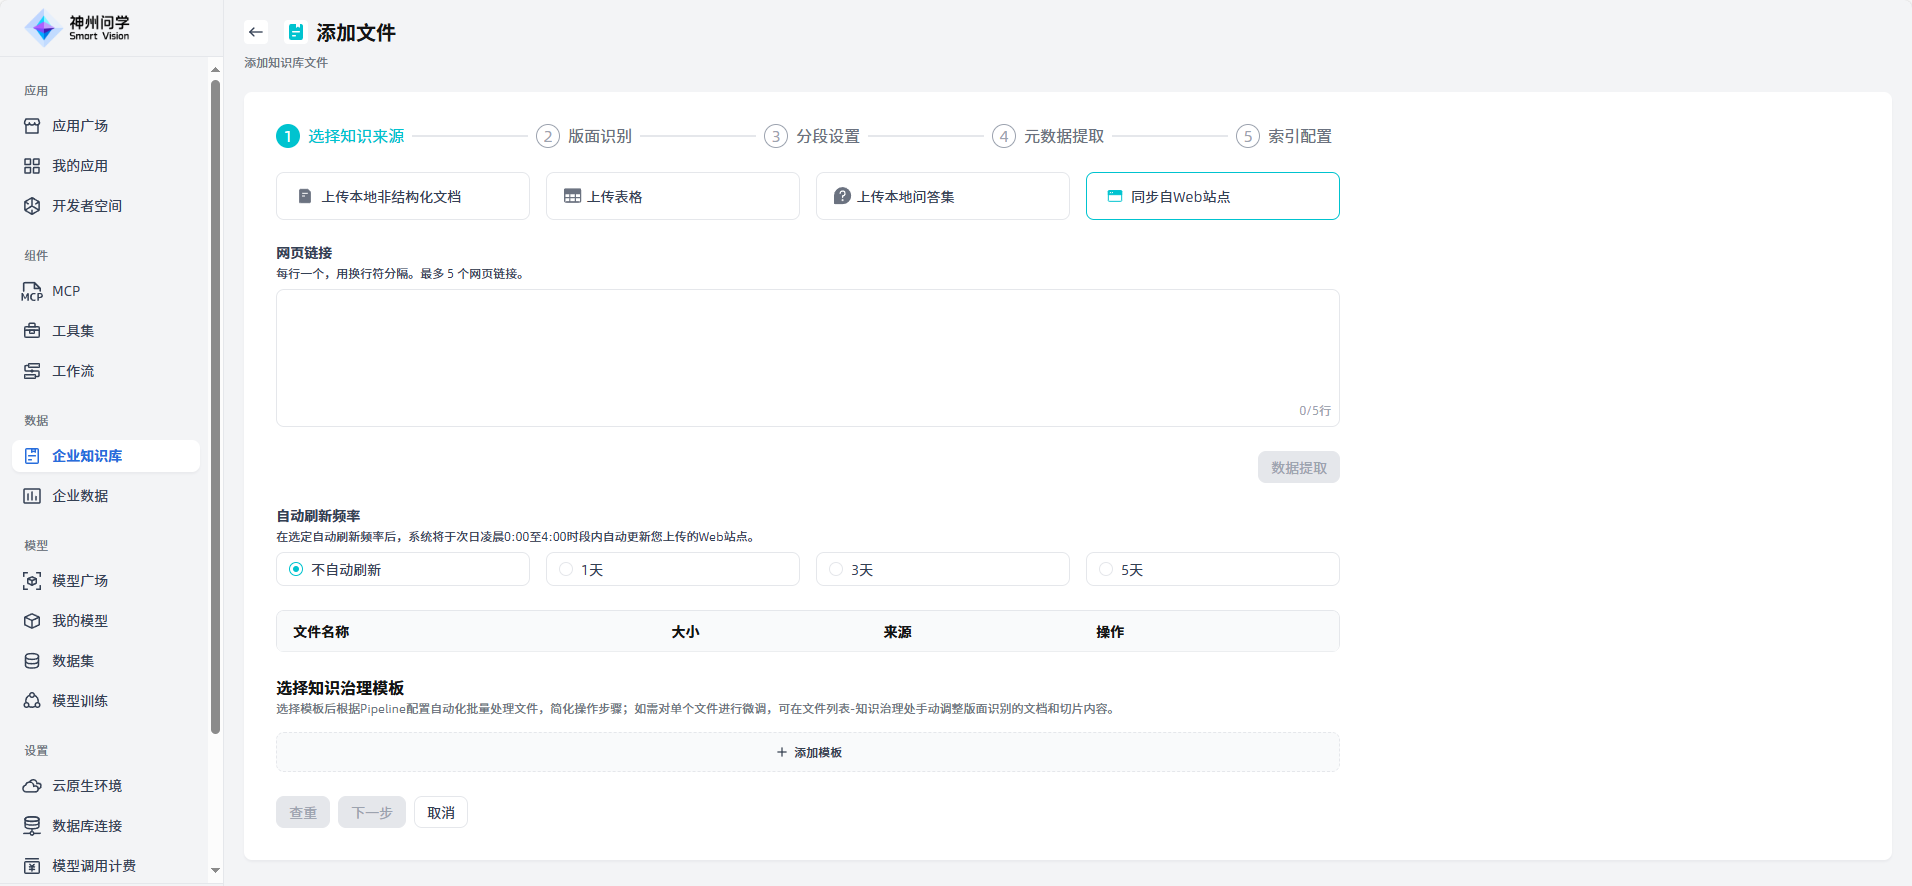Open 开发者空间 in the sidebar
1912x886 pixels.
click(x=87, y=206)
